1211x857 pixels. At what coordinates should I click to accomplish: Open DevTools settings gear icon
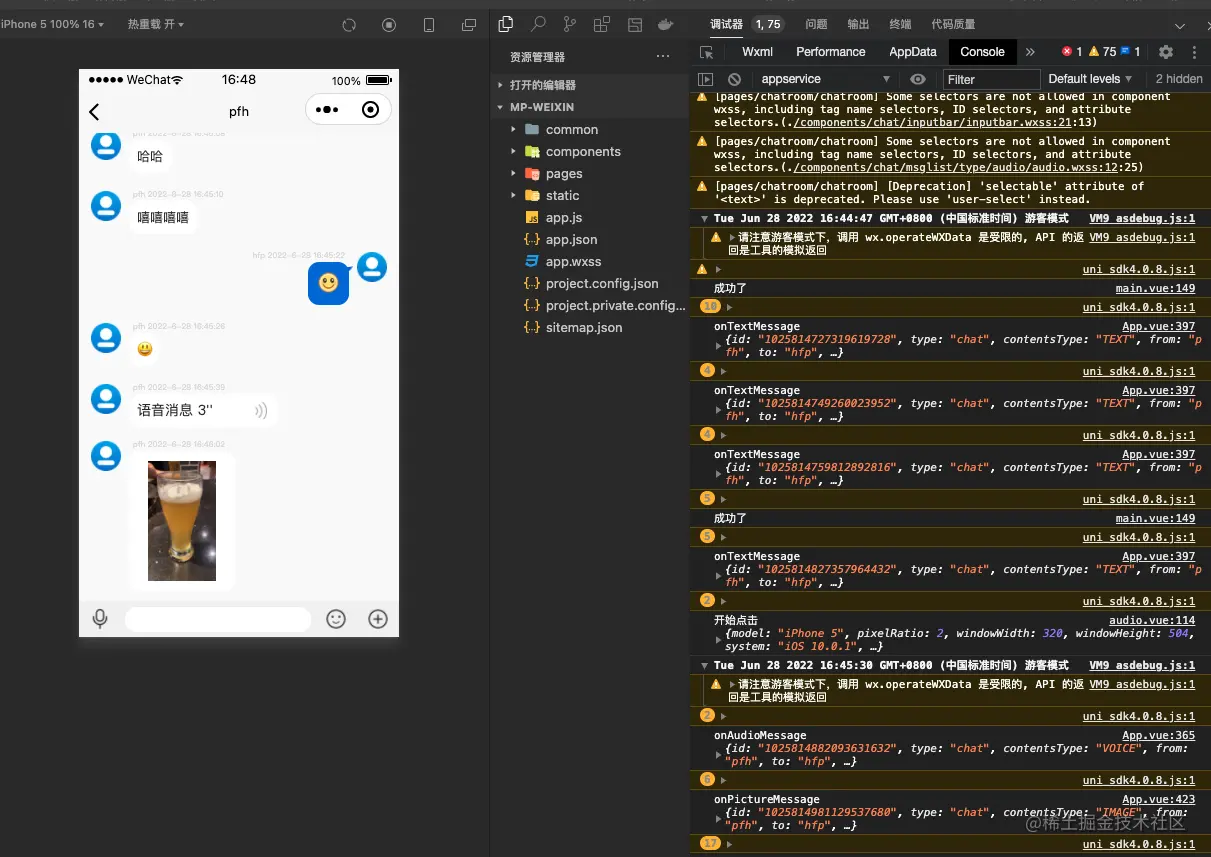pos(1166,52)
